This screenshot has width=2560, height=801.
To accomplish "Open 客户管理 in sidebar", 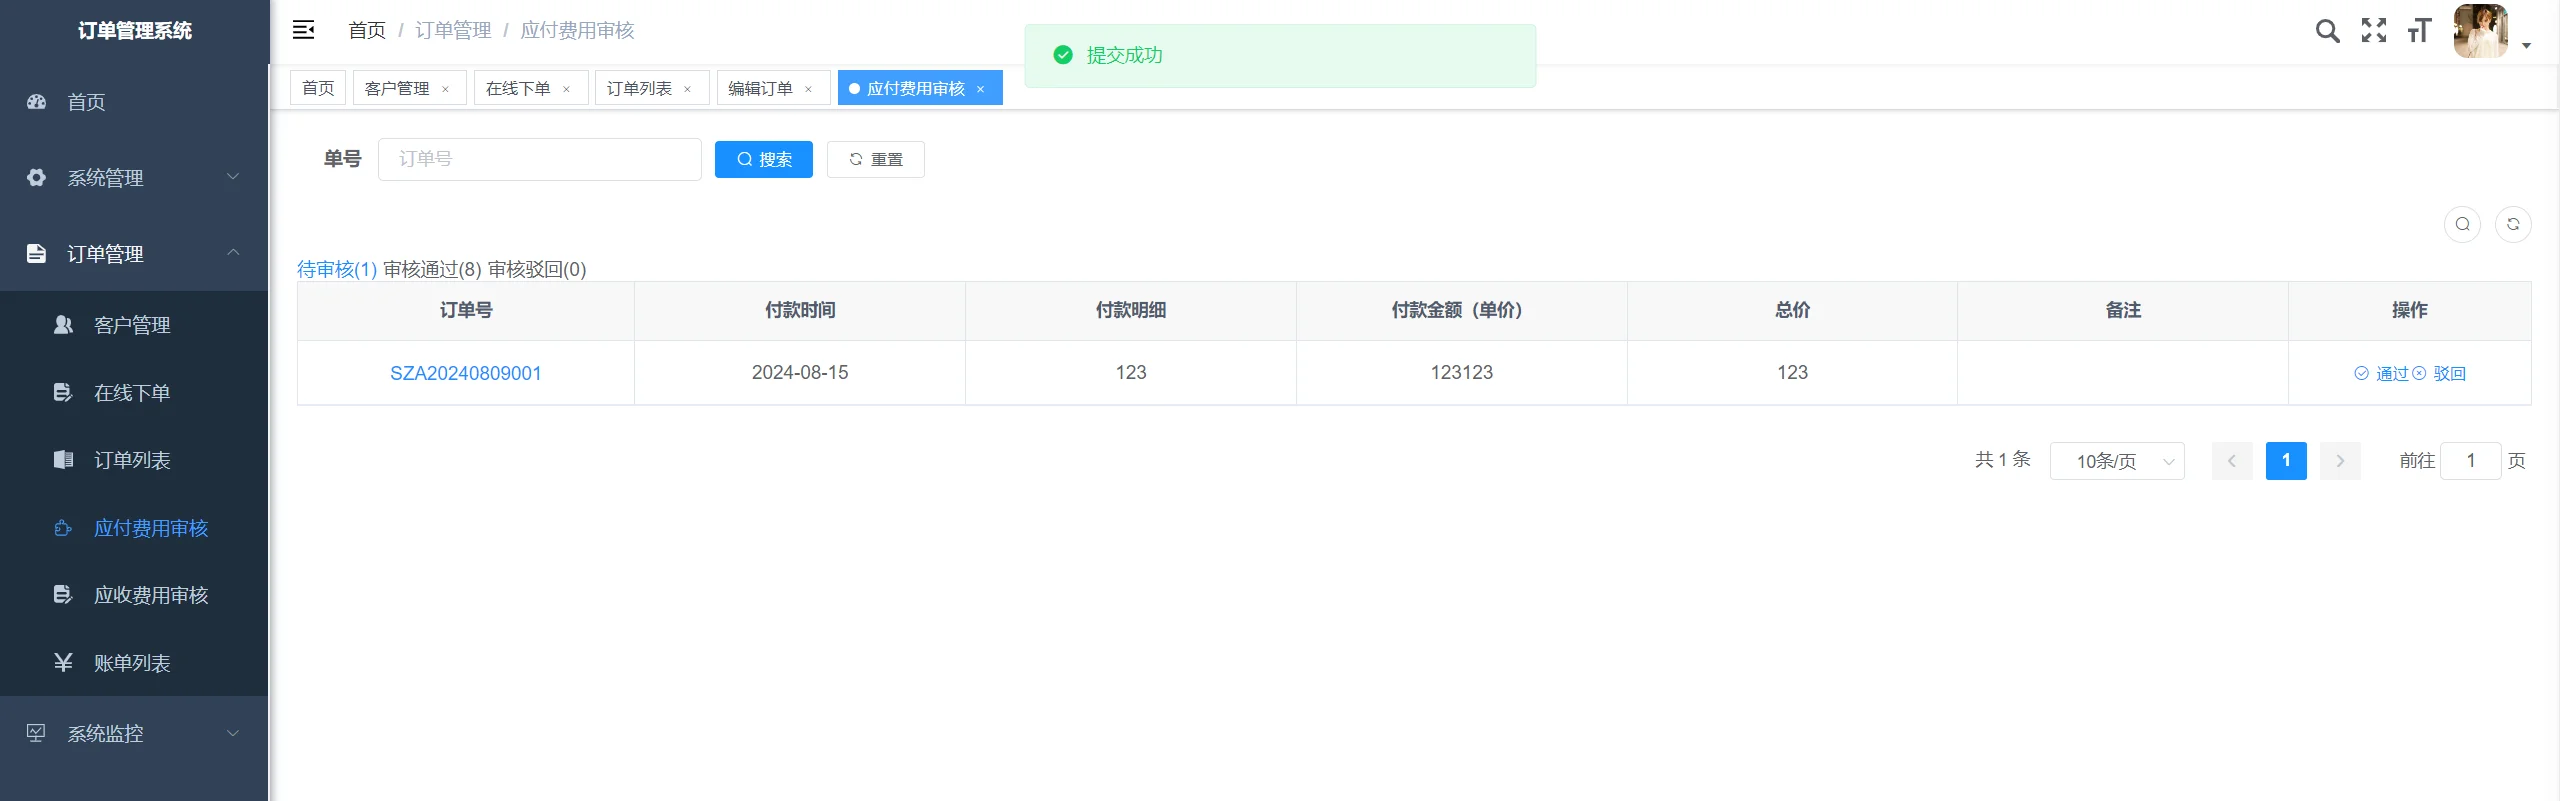I will click(x=134, y=325).
